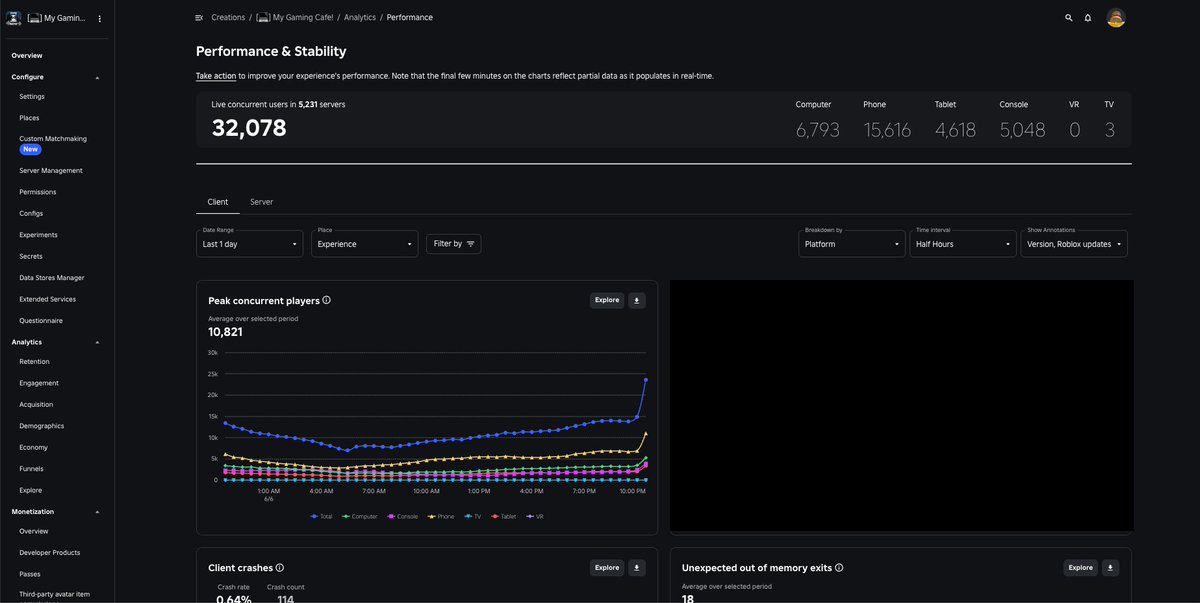Toggle the Console series in chart legend
Image resolution: width=1200 pixels, height=603 pixels.
click(402, 516)
